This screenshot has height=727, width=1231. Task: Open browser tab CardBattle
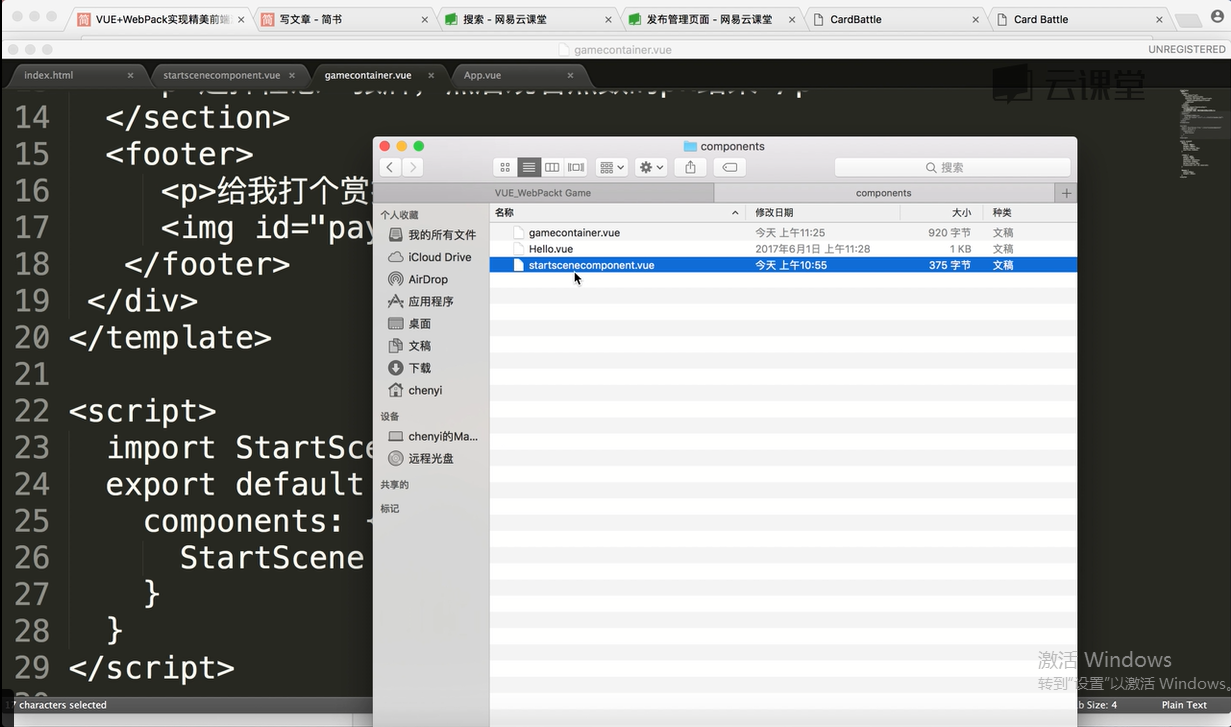click(x=894, y=19)
